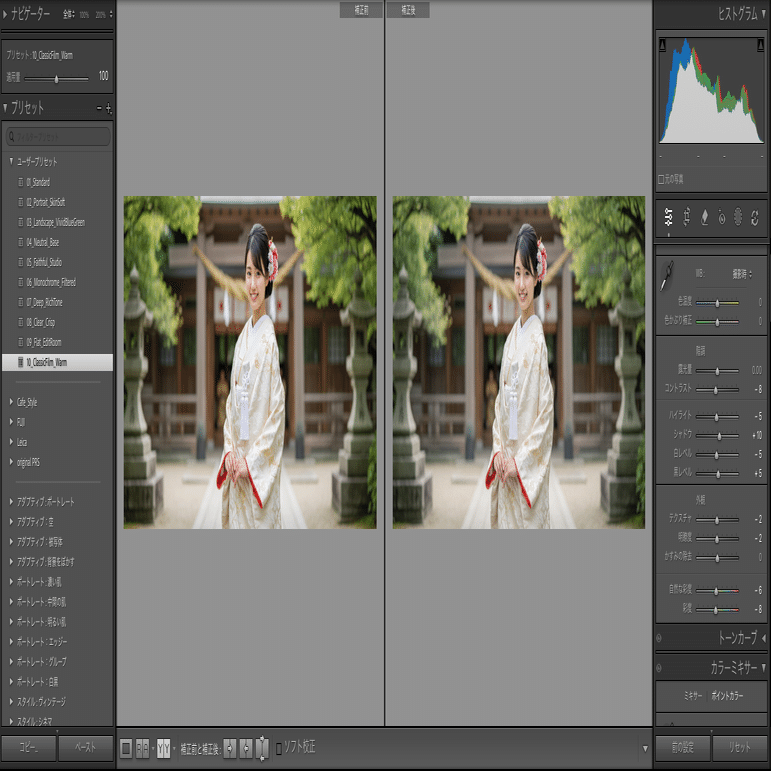Select 100% zoom in navigator
Image resolution: width=771 pixels, height=771 pixels.
click(x=84, y=15)
